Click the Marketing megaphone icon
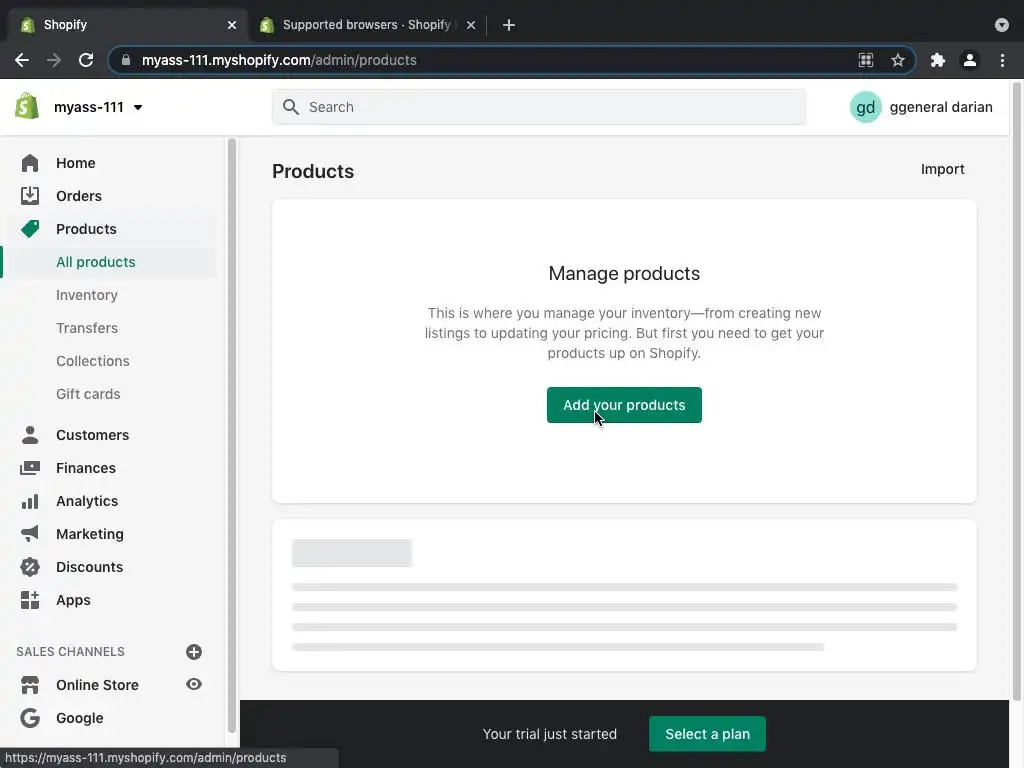This screenshot has height=768, width=1024. click(x=29, y=534)
